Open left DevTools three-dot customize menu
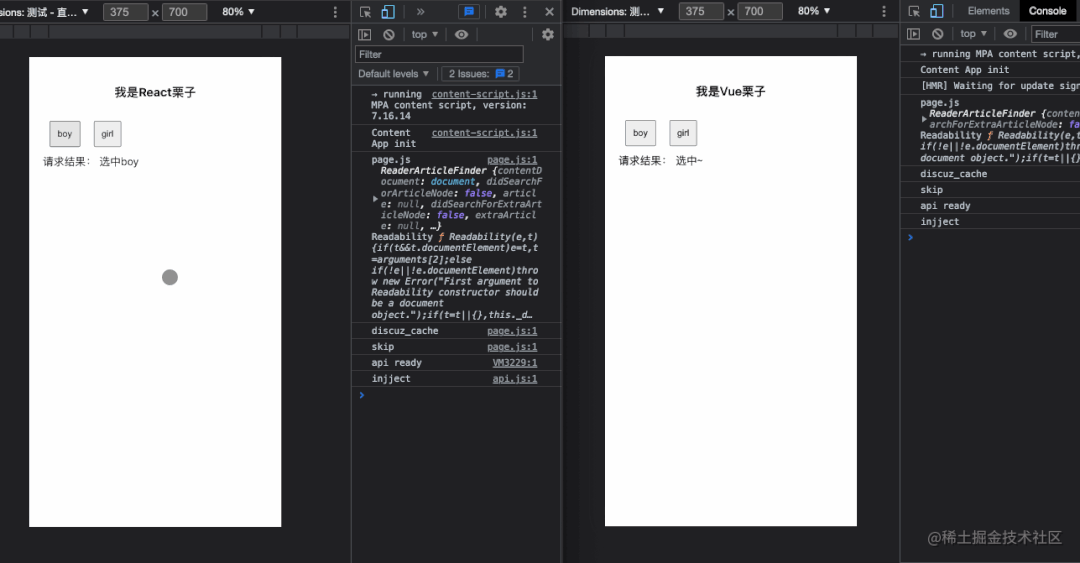This screenshot has width=1080, height=563. (525, 12)
